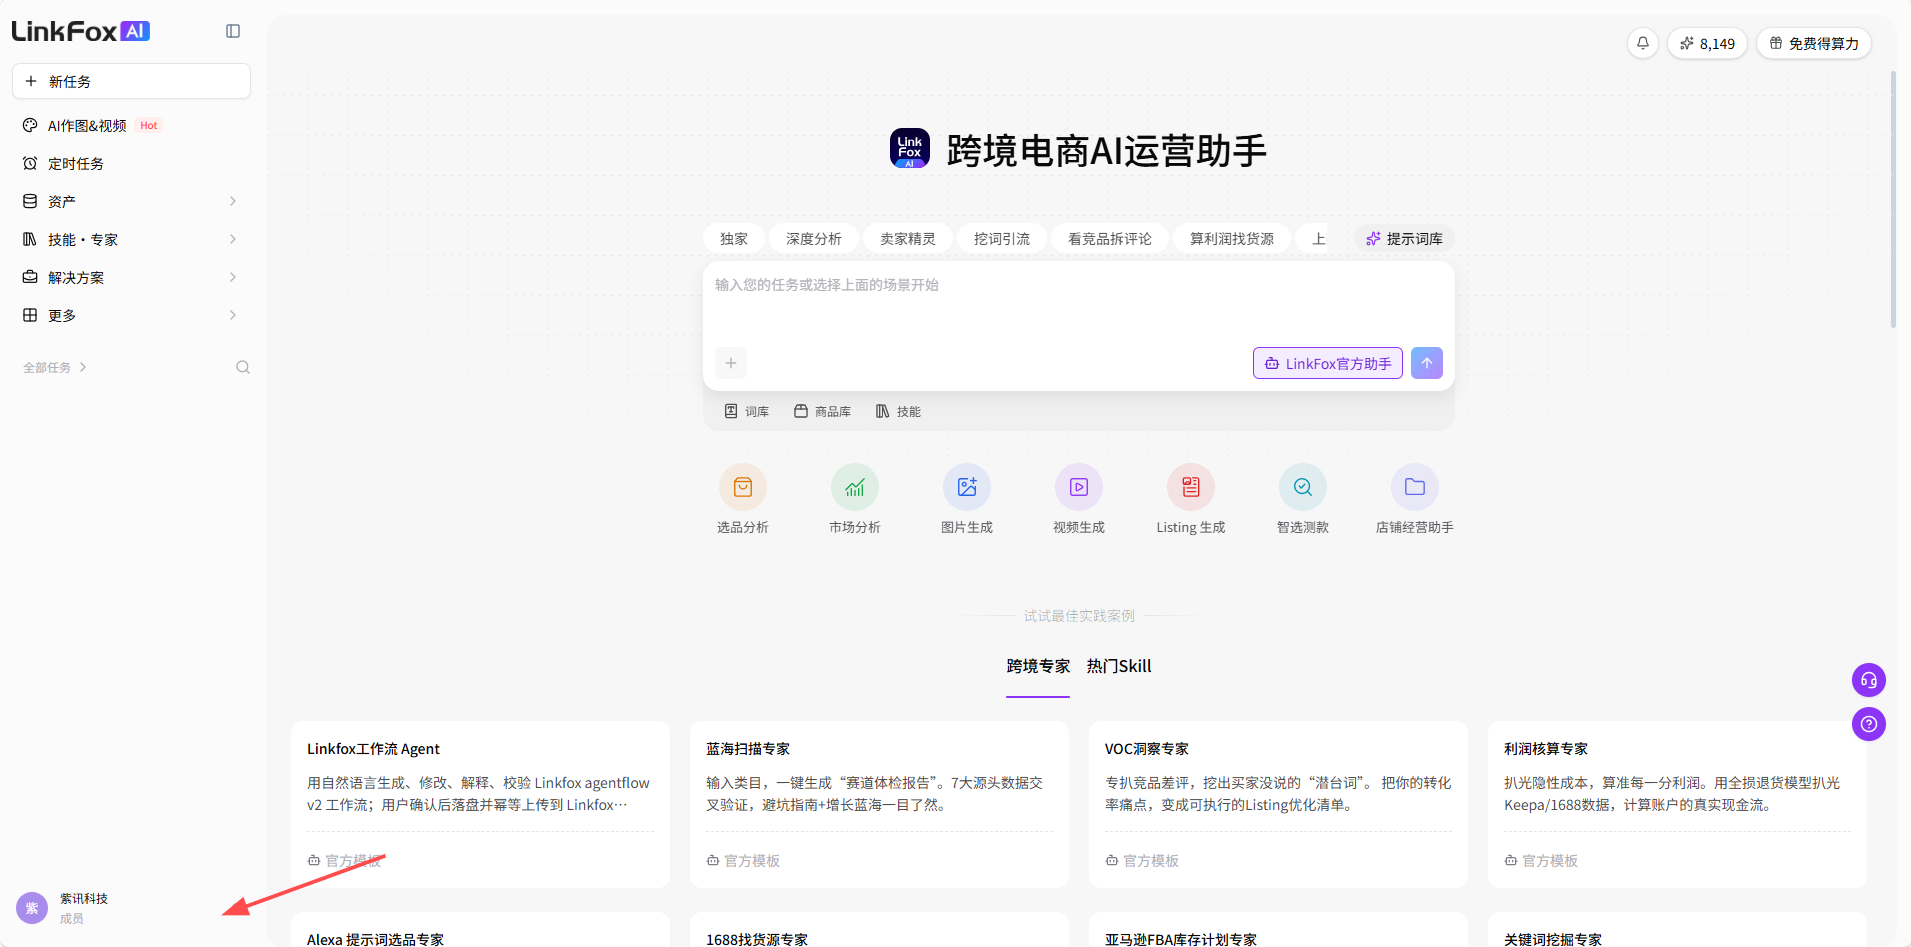1911x947 pixels.
Task: Open the 全部任务 list
Action: (x=55, y=367)
